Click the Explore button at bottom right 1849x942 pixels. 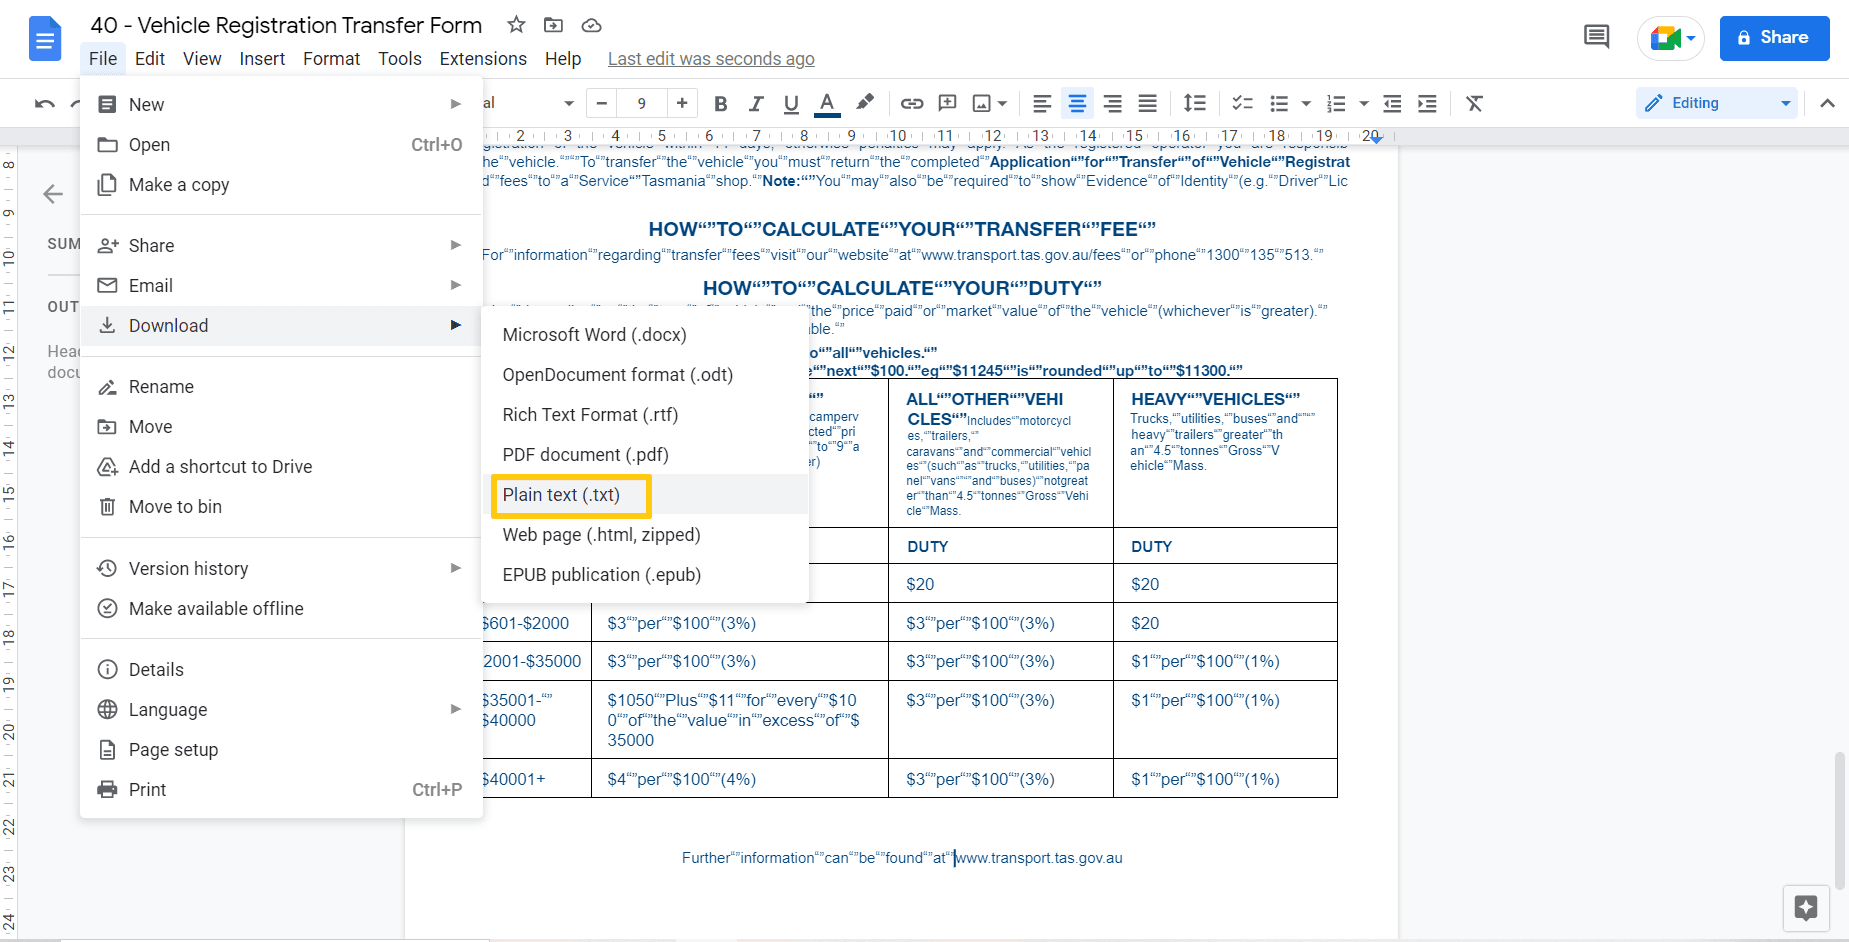coord(1806,908)
